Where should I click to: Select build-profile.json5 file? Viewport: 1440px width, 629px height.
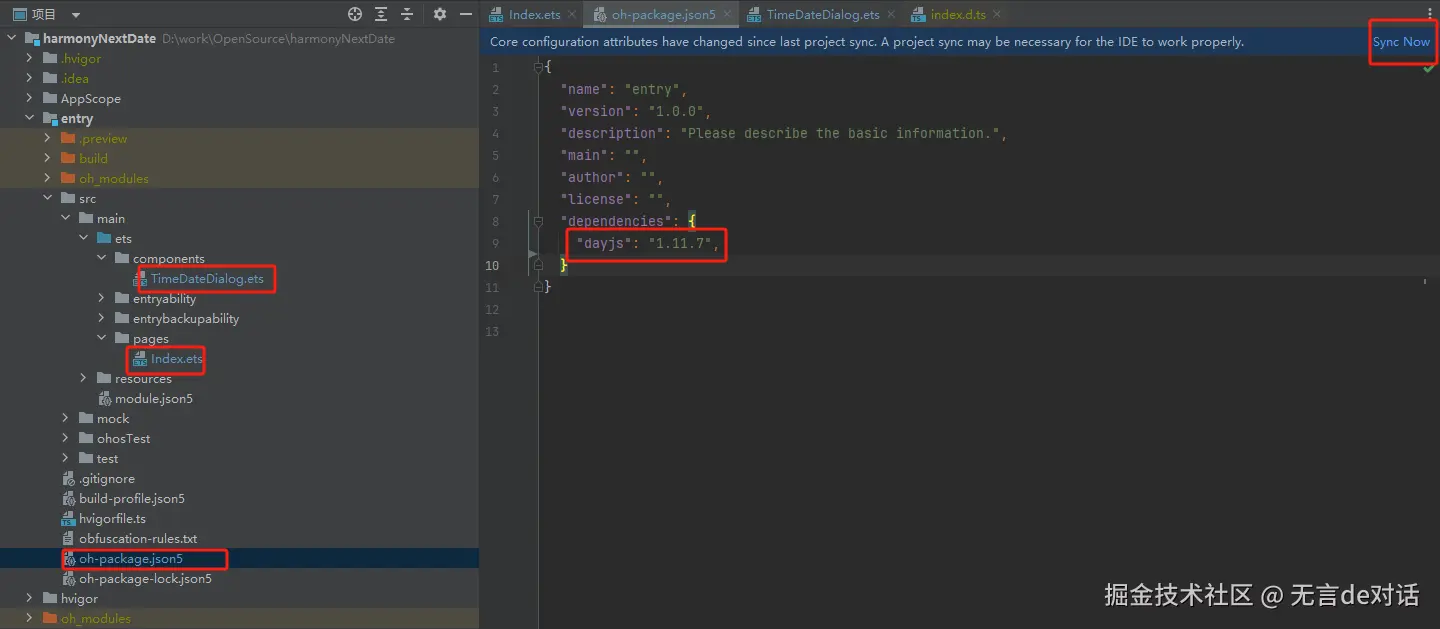pos(132,498)
